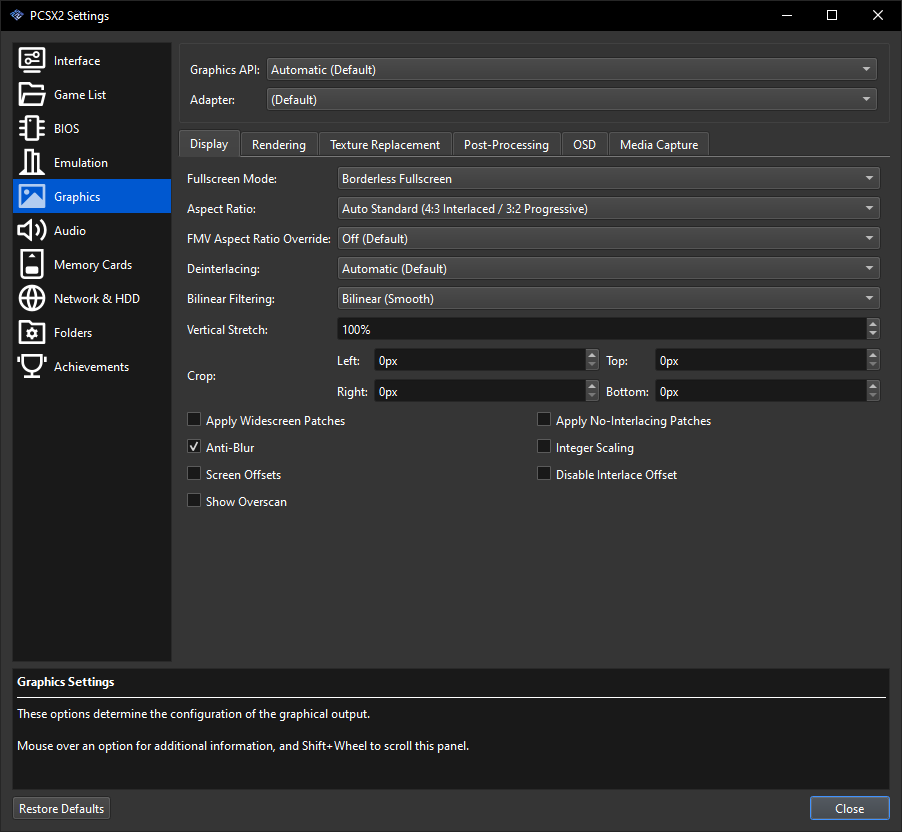Click the Emulation settings icon
The height and width of the screenshot is (832, 902).
pos(32,162)
